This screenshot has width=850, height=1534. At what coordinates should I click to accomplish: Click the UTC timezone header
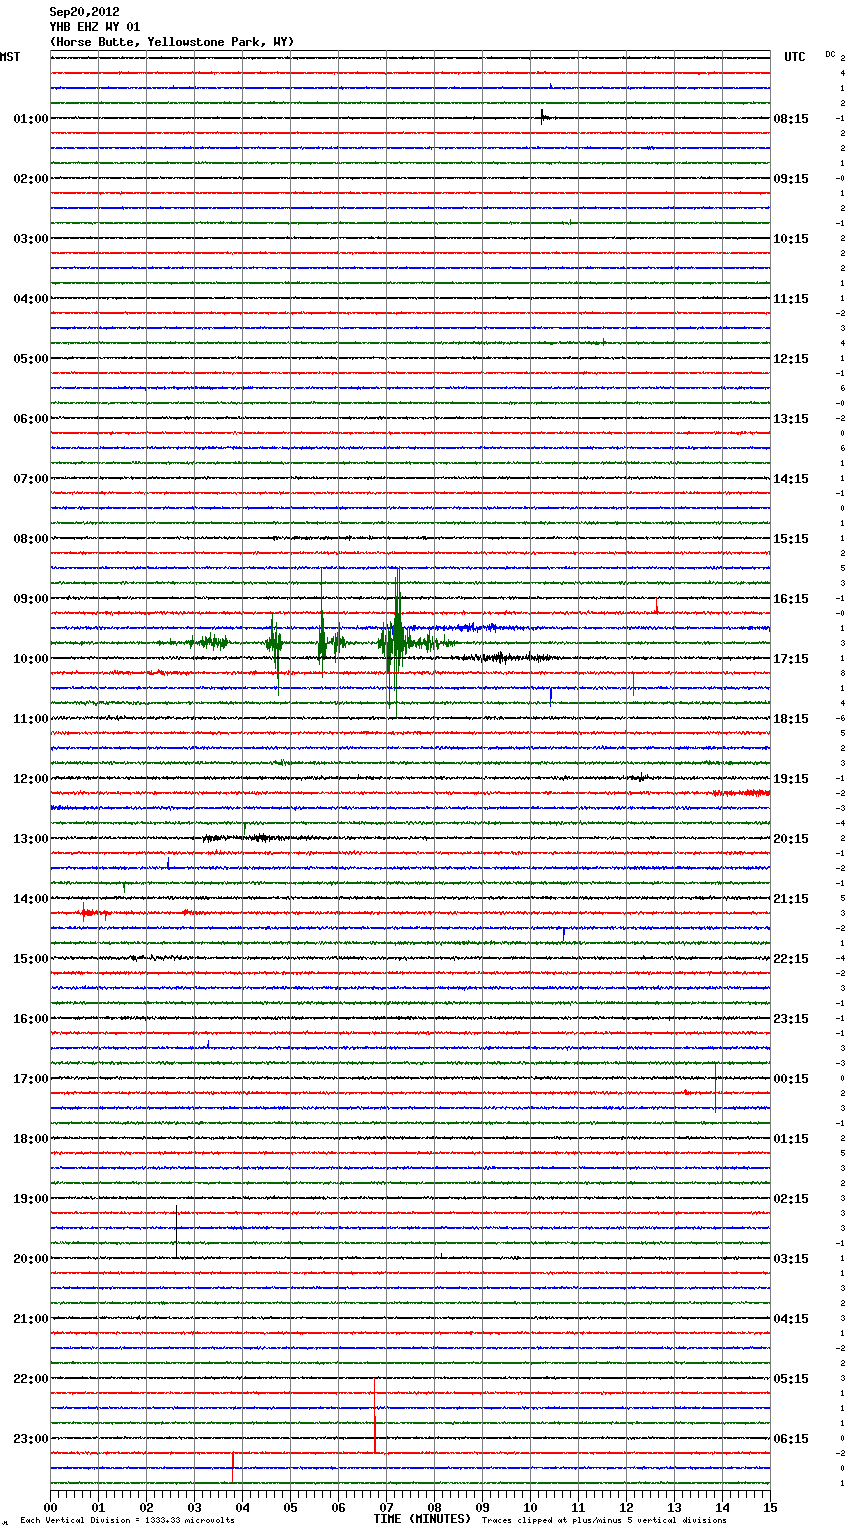[x=795, y=57]
